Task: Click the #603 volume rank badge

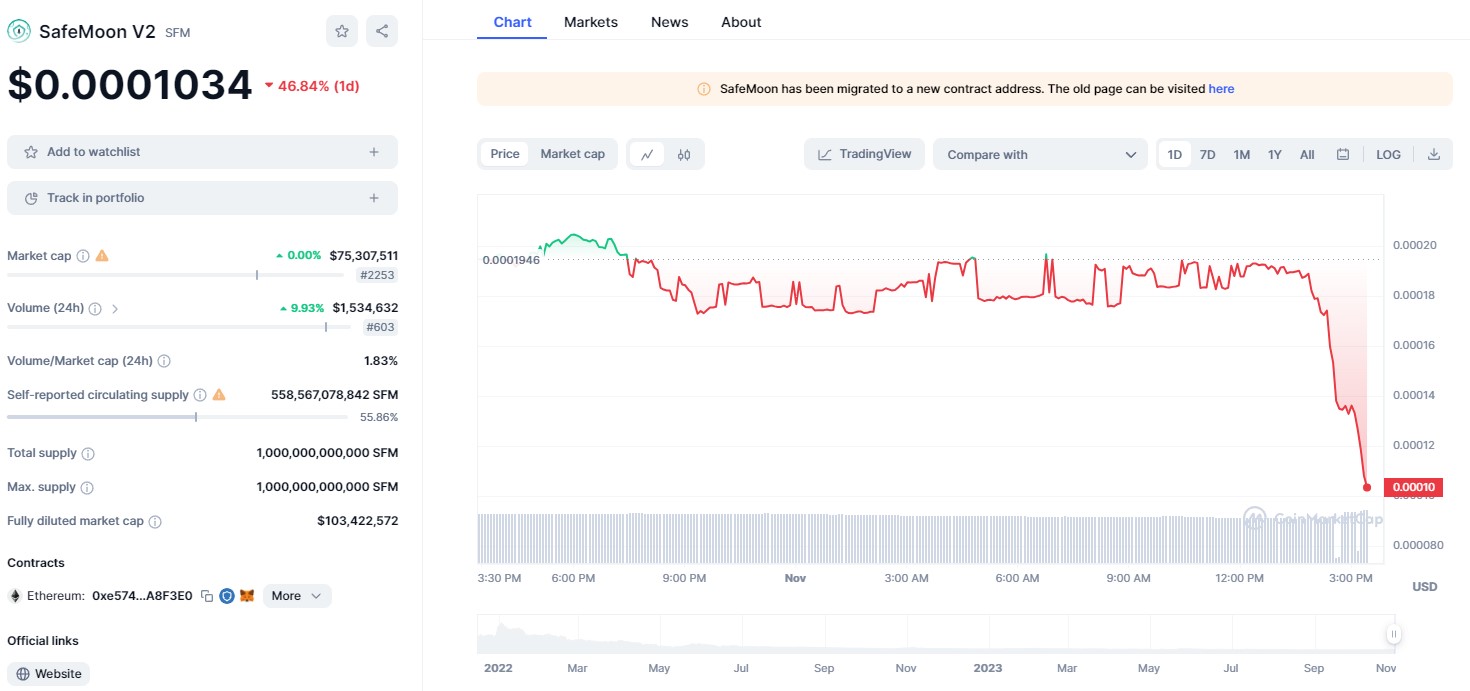Action: point(380,326)
